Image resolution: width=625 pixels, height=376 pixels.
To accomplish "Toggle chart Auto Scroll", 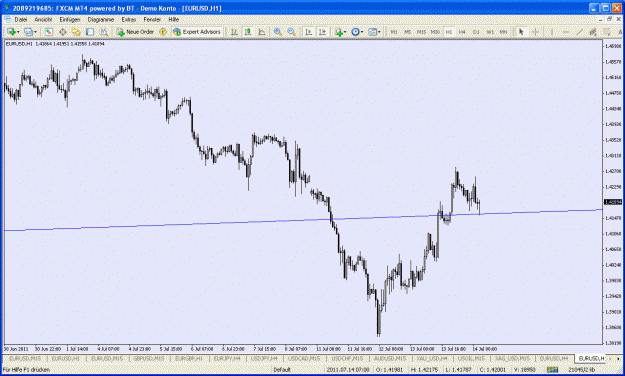I will pyautogui.click(x=308, y=32).
